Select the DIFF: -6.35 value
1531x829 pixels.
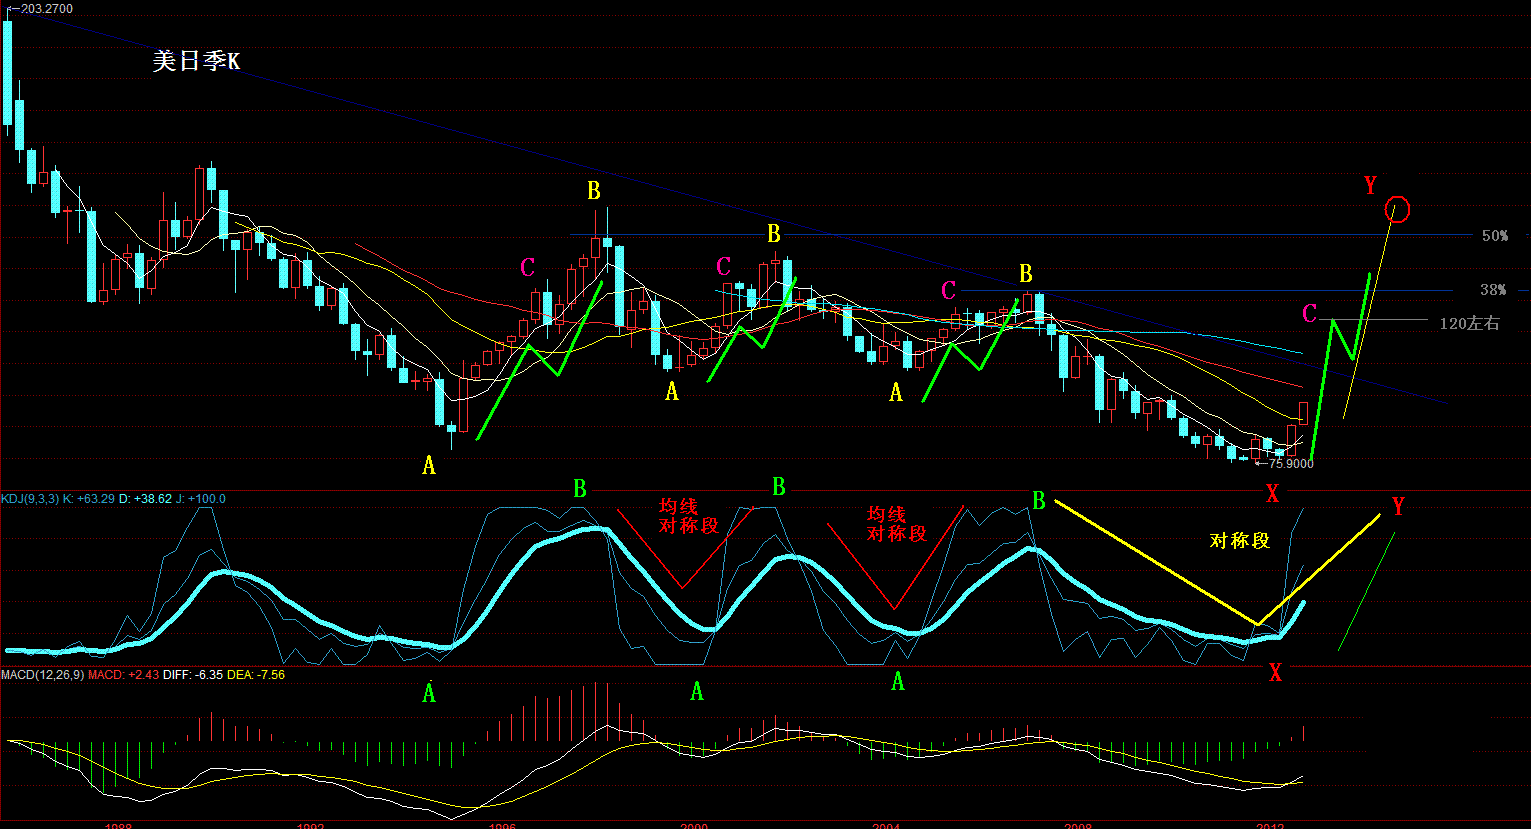point(193,675)
